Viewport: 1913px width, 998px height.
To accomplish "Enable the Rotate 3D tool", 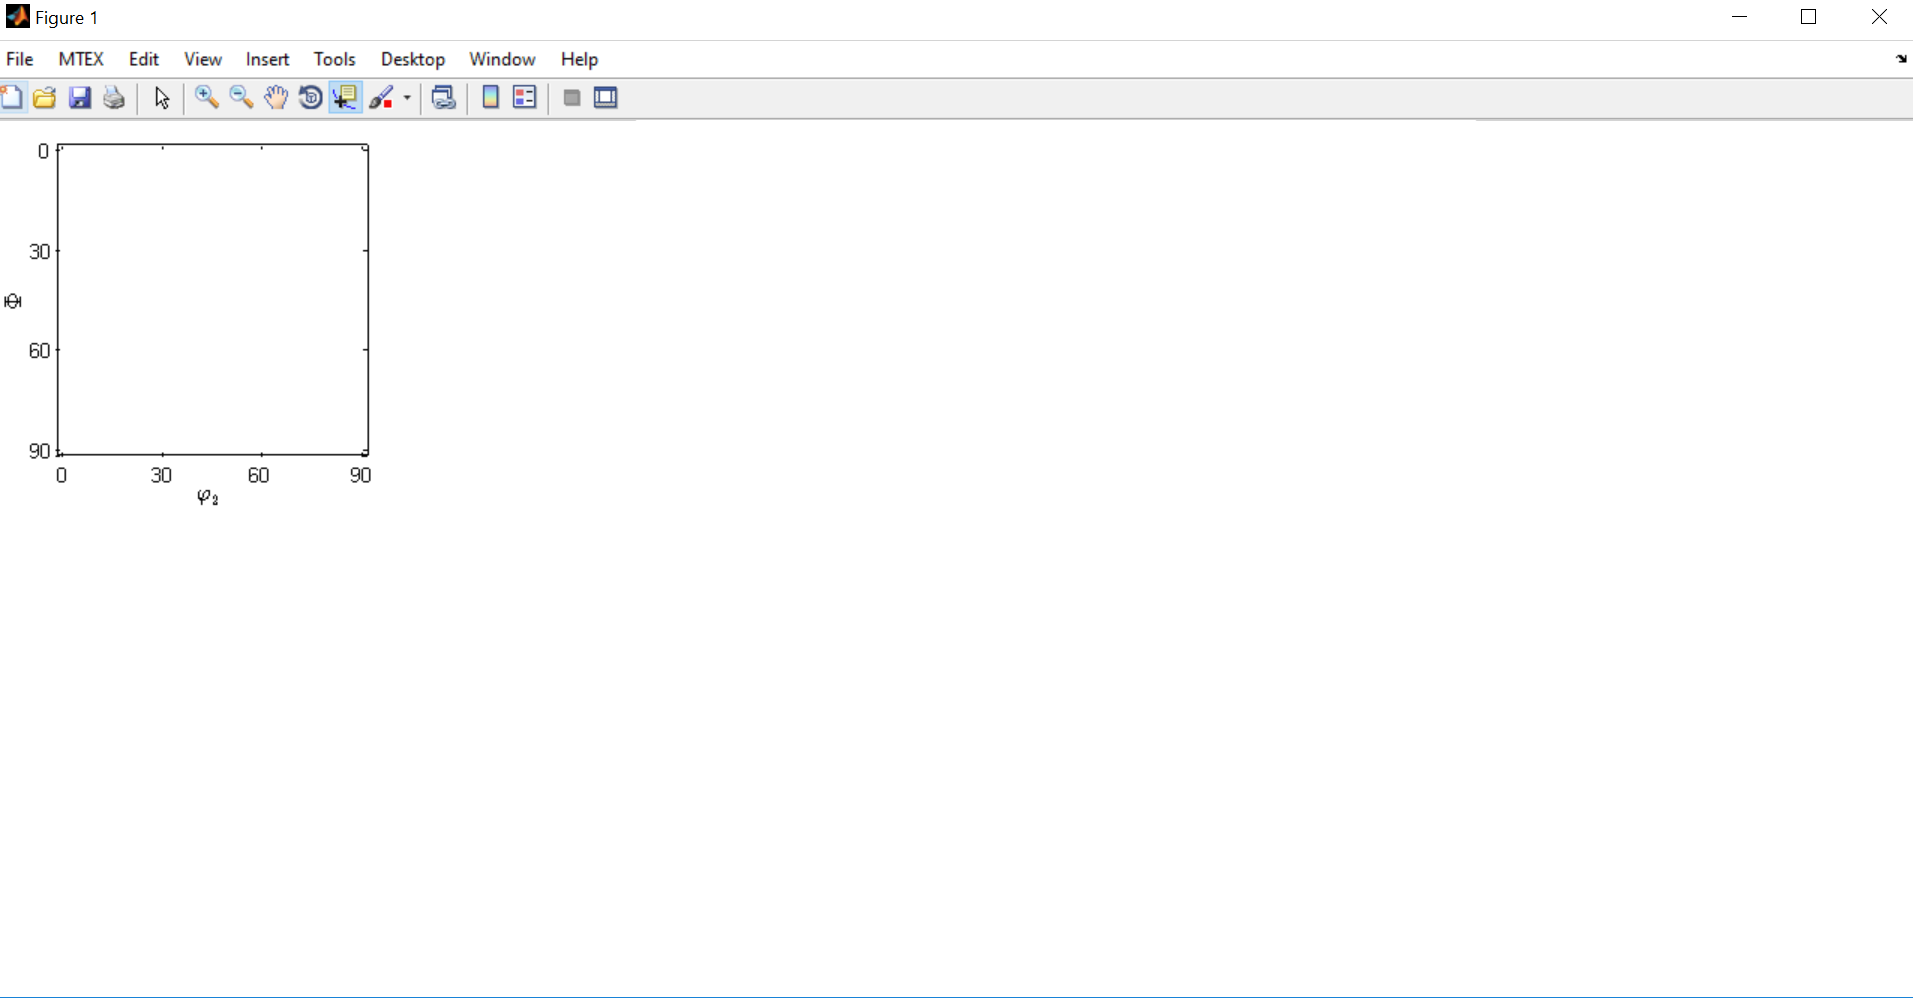I will 310,97.
